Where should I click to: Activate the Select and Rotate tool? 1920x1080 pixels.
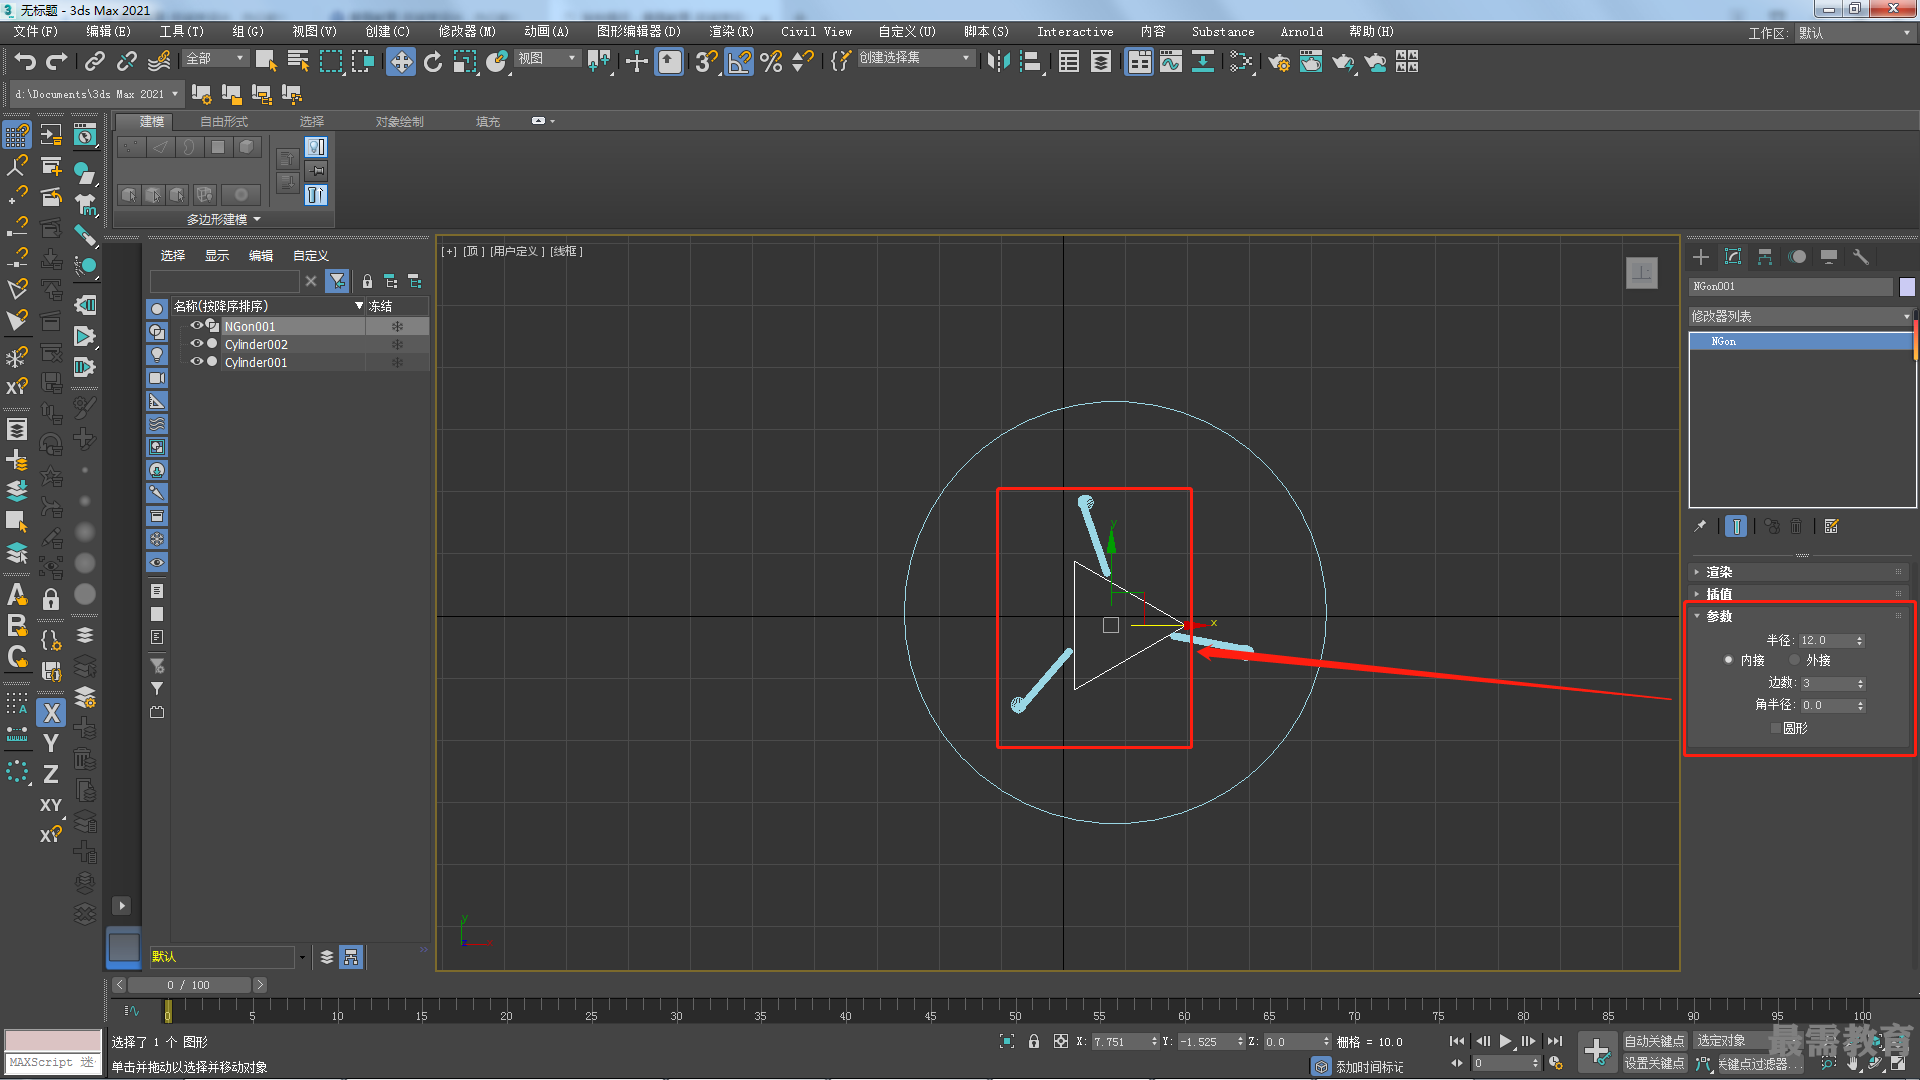433,62
